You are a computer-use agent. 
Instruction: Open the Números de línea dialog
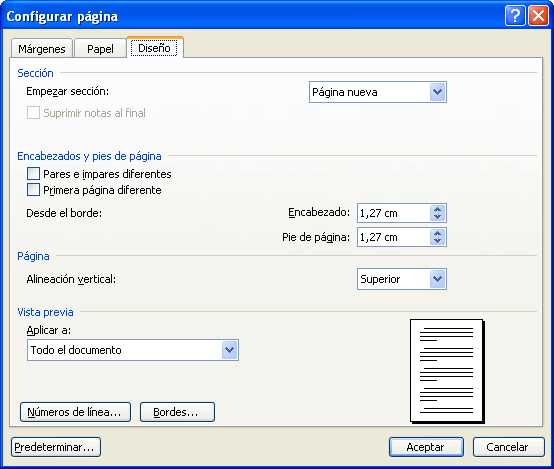click(x=75, y=412)
